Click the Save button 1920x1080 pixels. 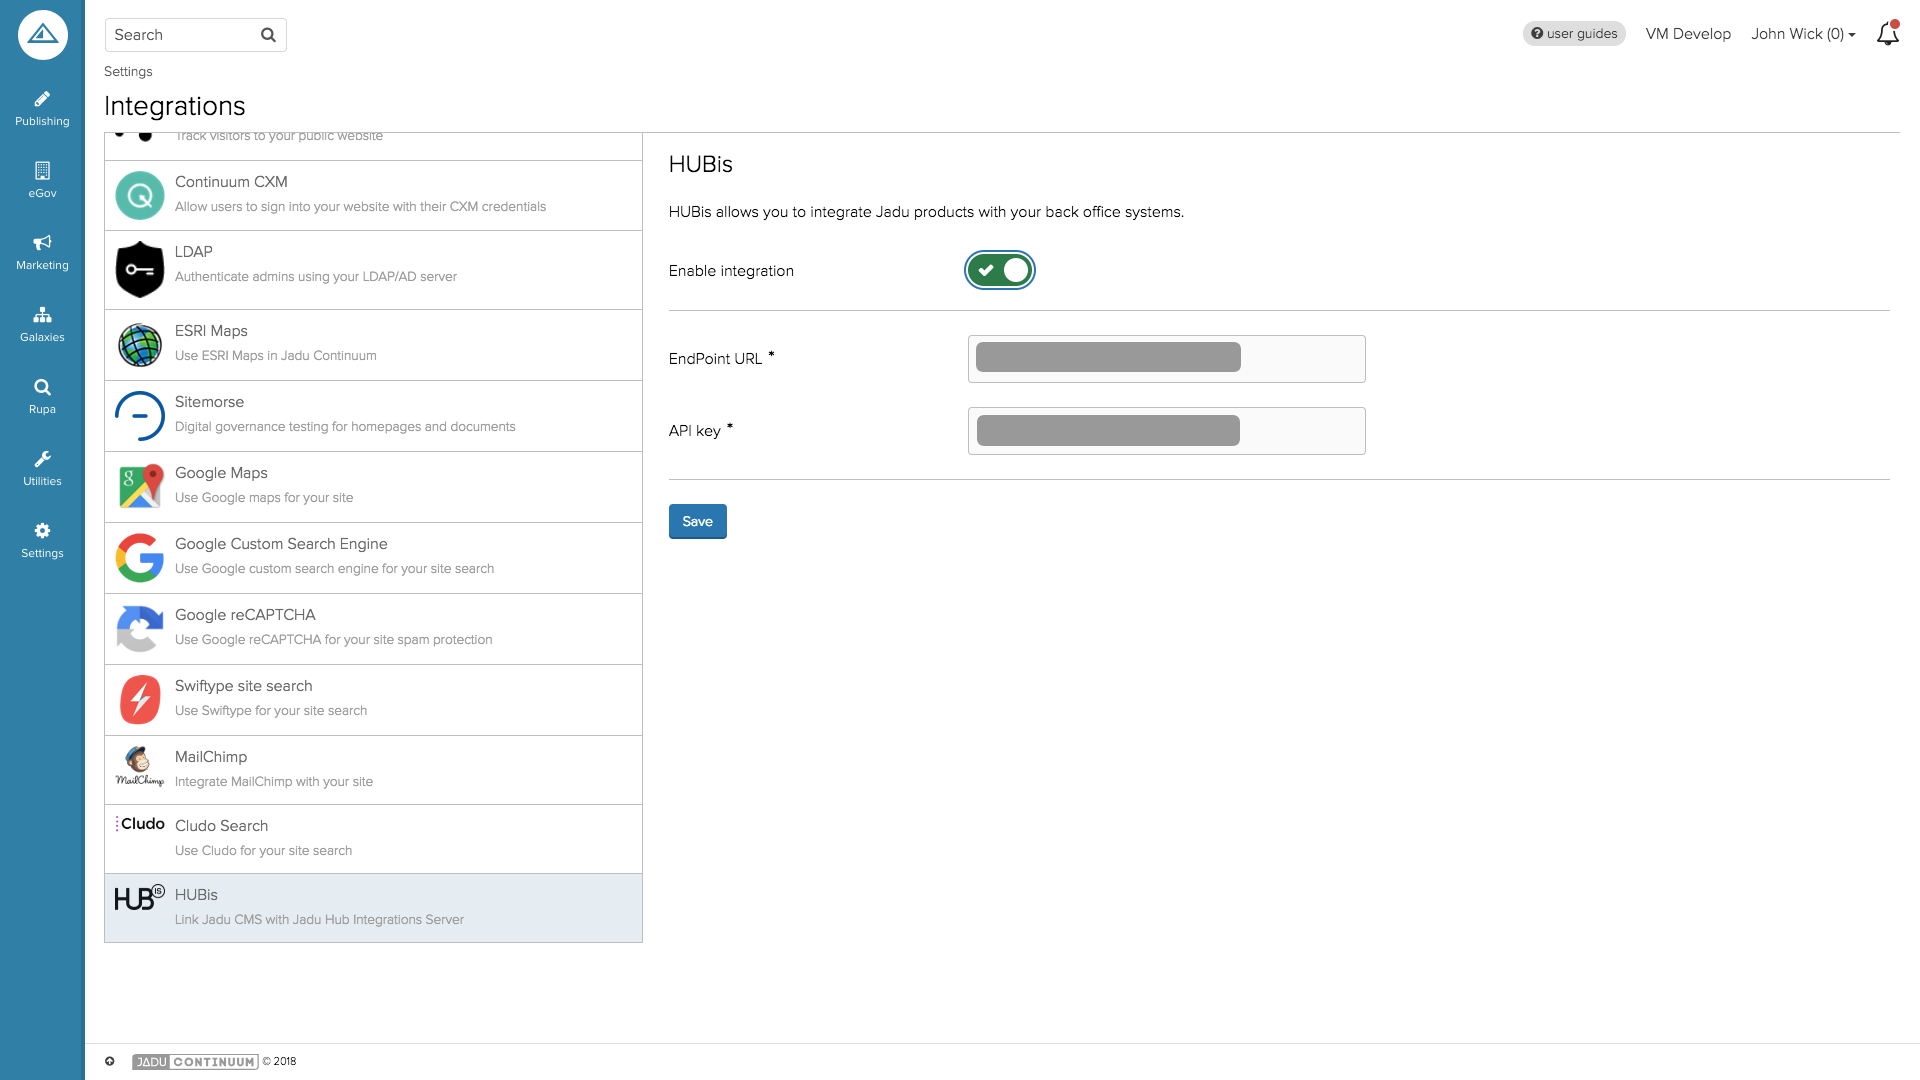pyautogui.click(x=697, y=521)
